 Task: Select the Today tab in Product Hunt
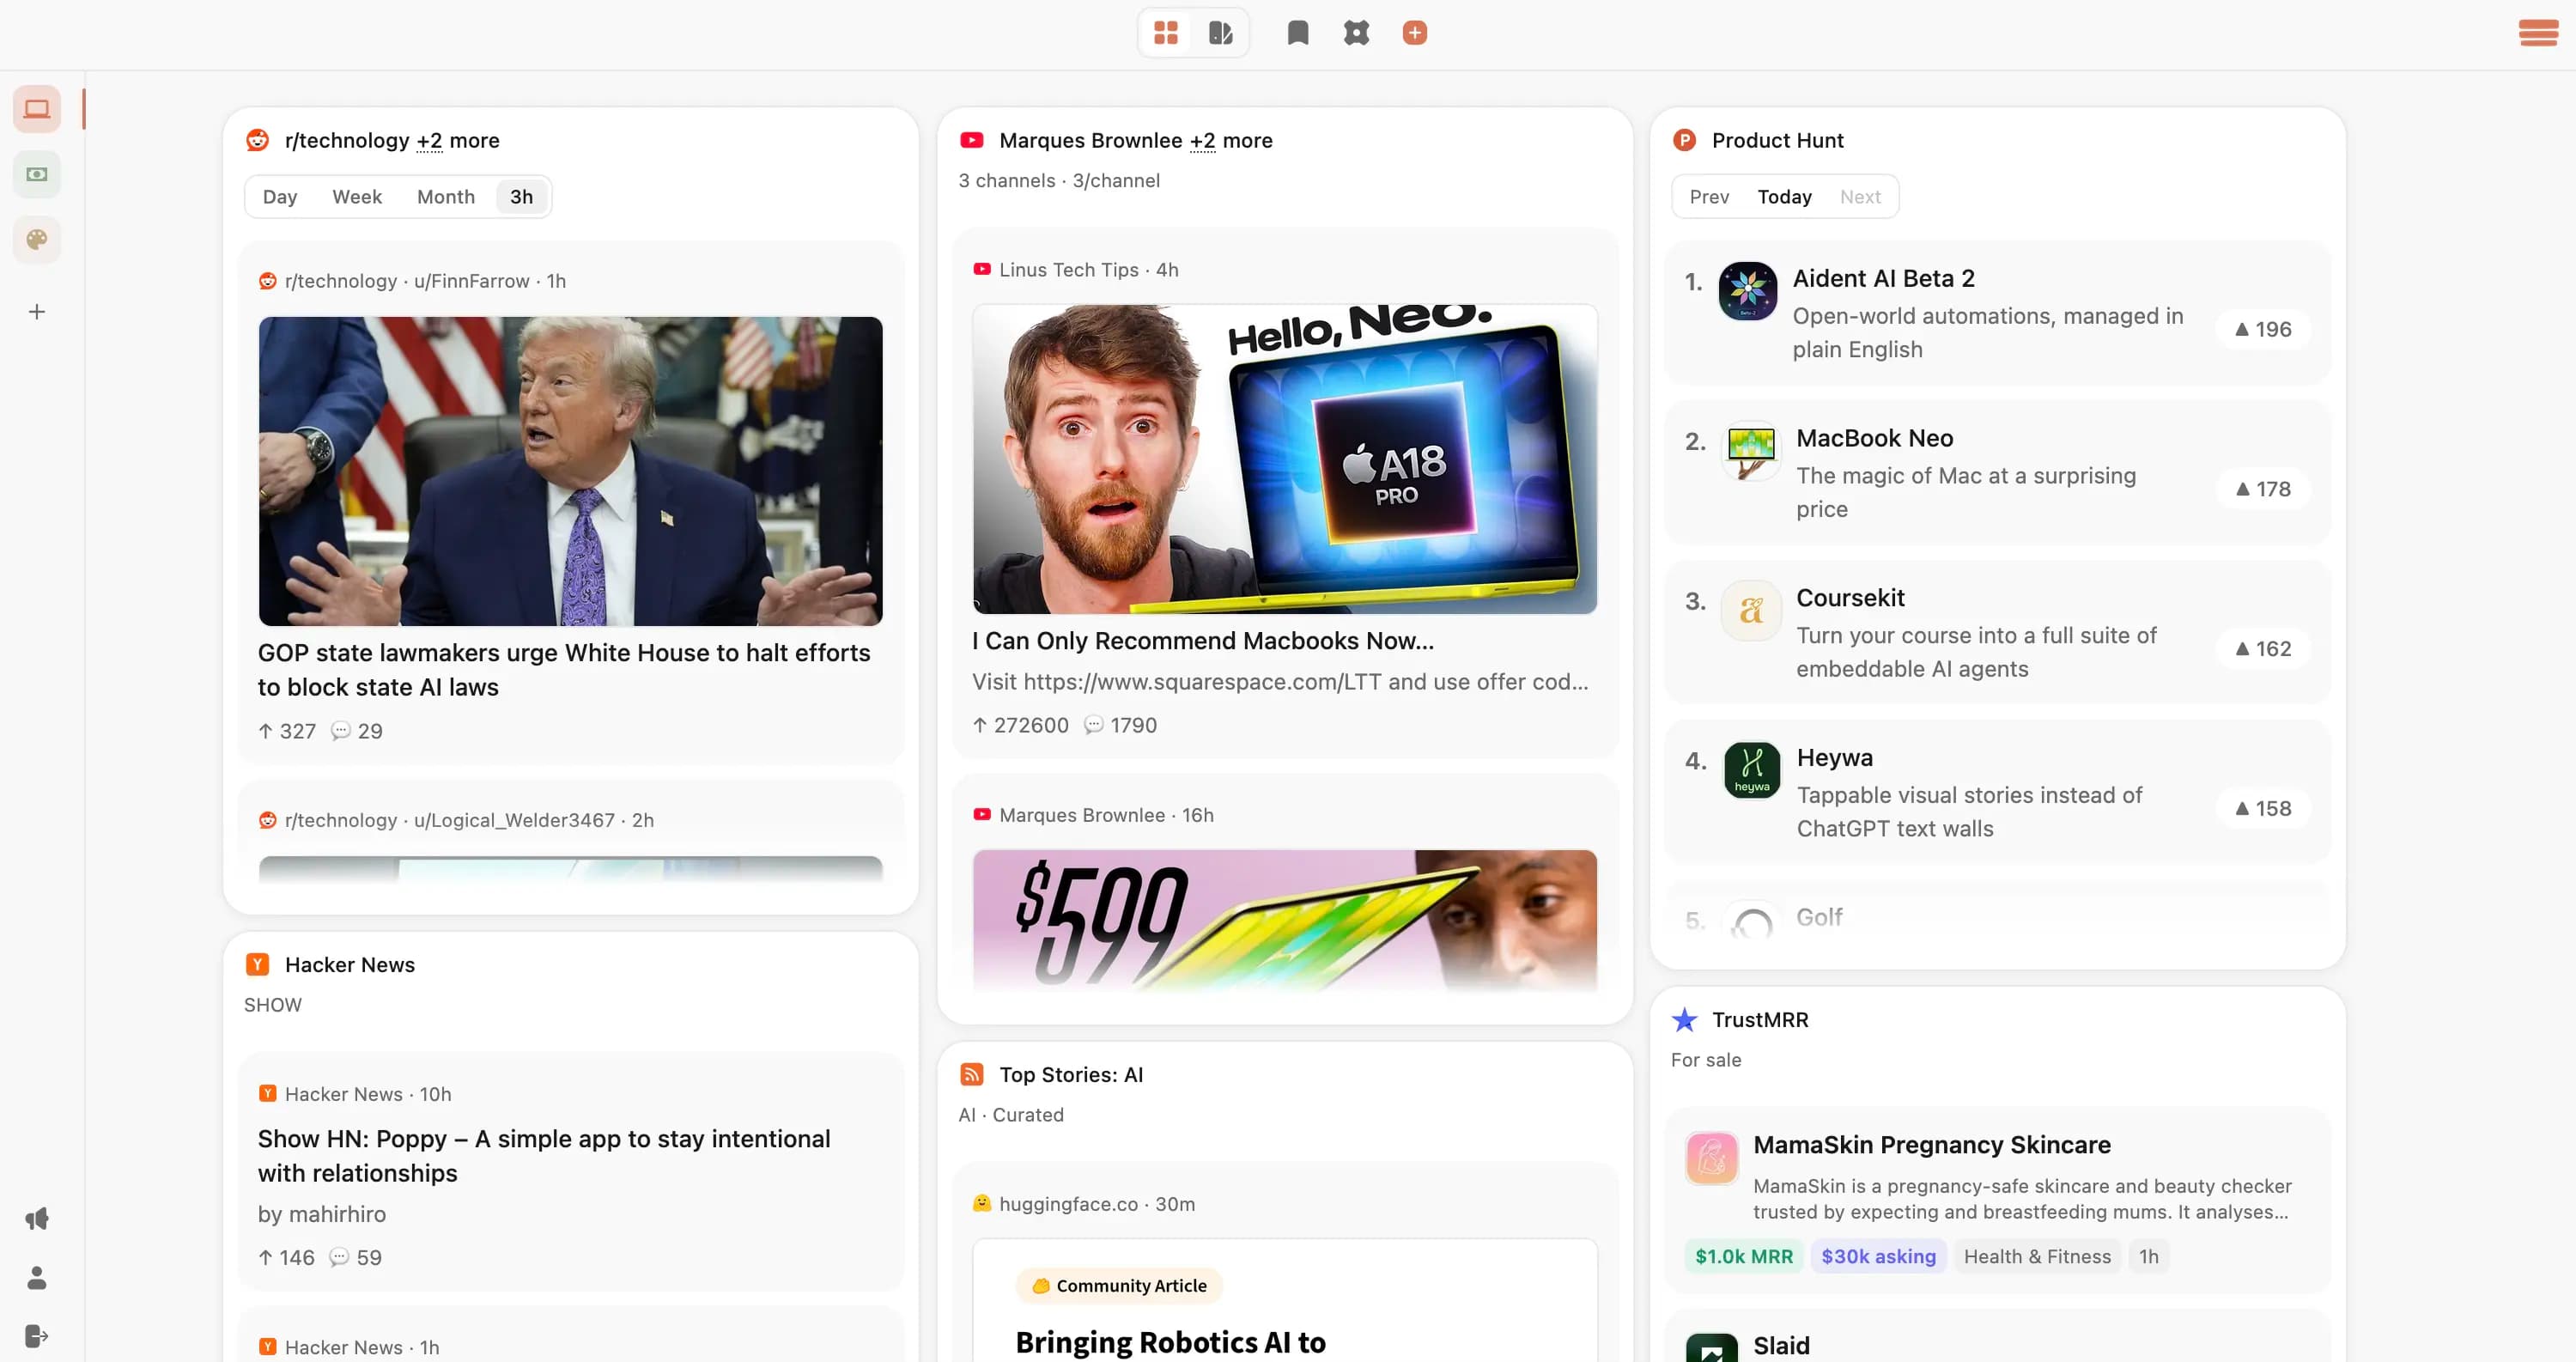[1784, 196]
